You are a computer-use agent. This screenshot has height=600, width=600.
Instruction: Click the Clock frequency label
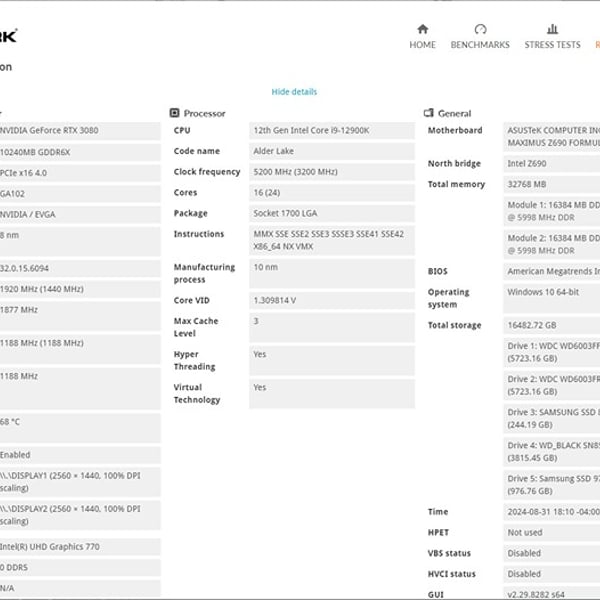coord(207,172)
